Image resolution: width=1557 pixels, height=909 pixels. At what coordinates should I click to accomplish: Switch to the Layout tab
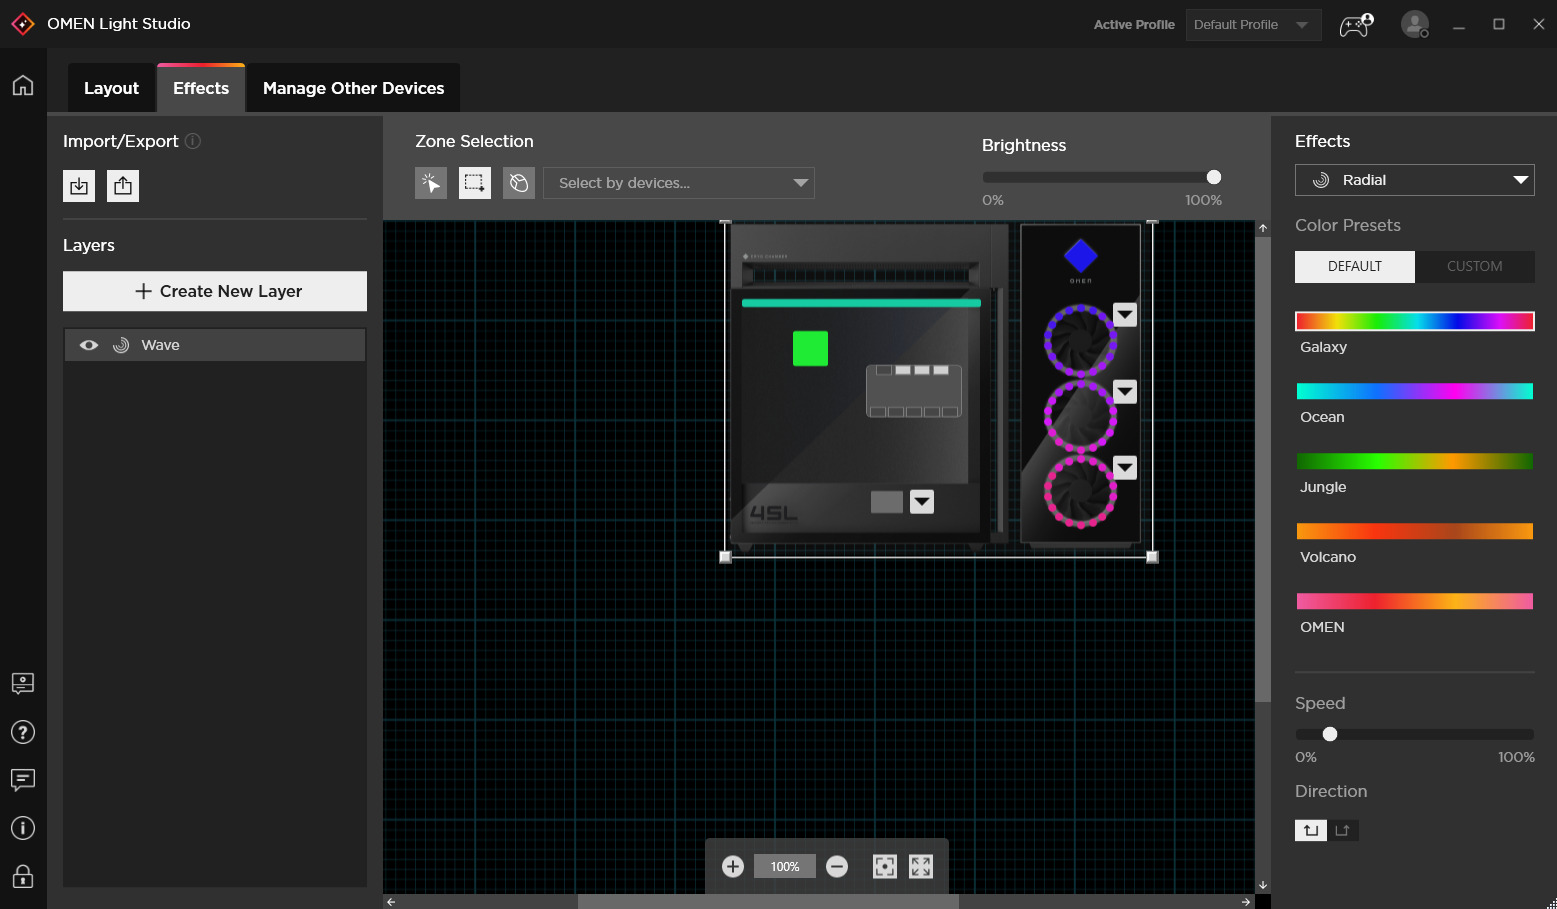coord(111,88)
